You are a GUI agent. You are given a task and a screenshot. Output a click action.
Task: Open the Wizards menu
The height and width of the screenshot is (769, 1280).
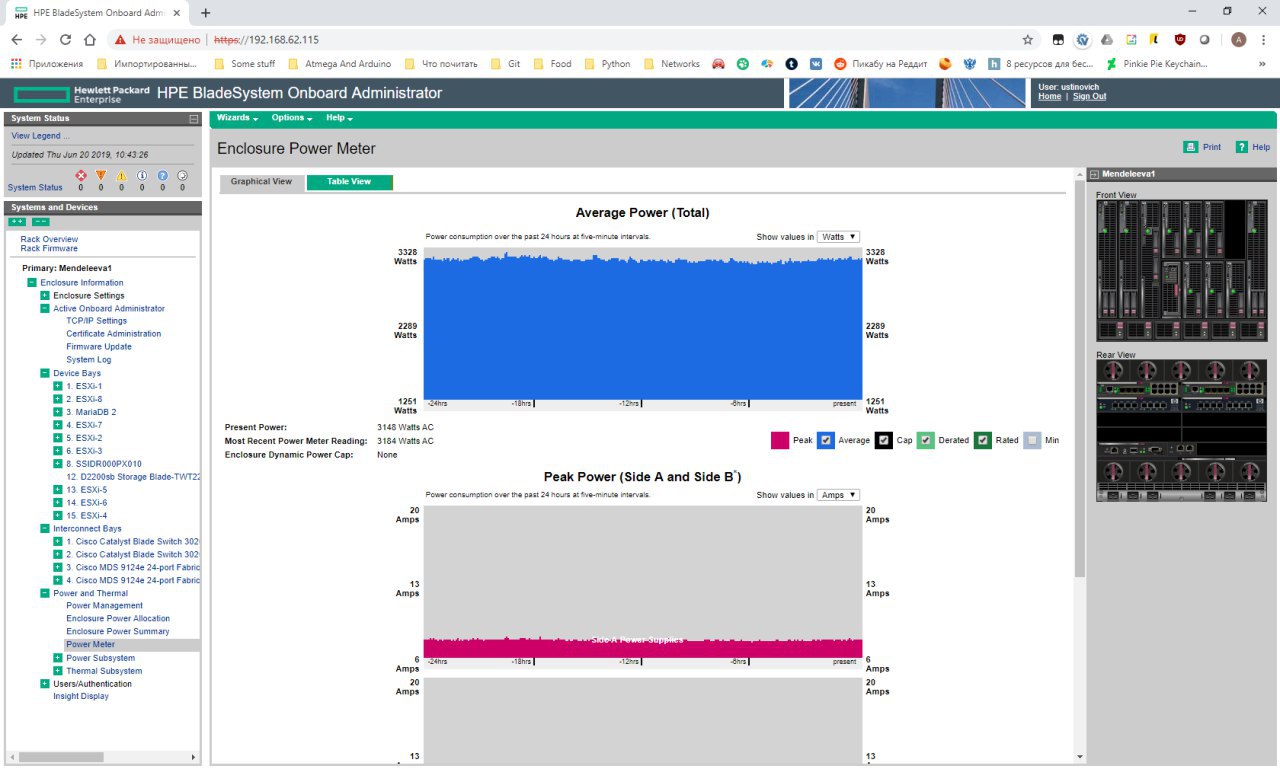point(237,118)
